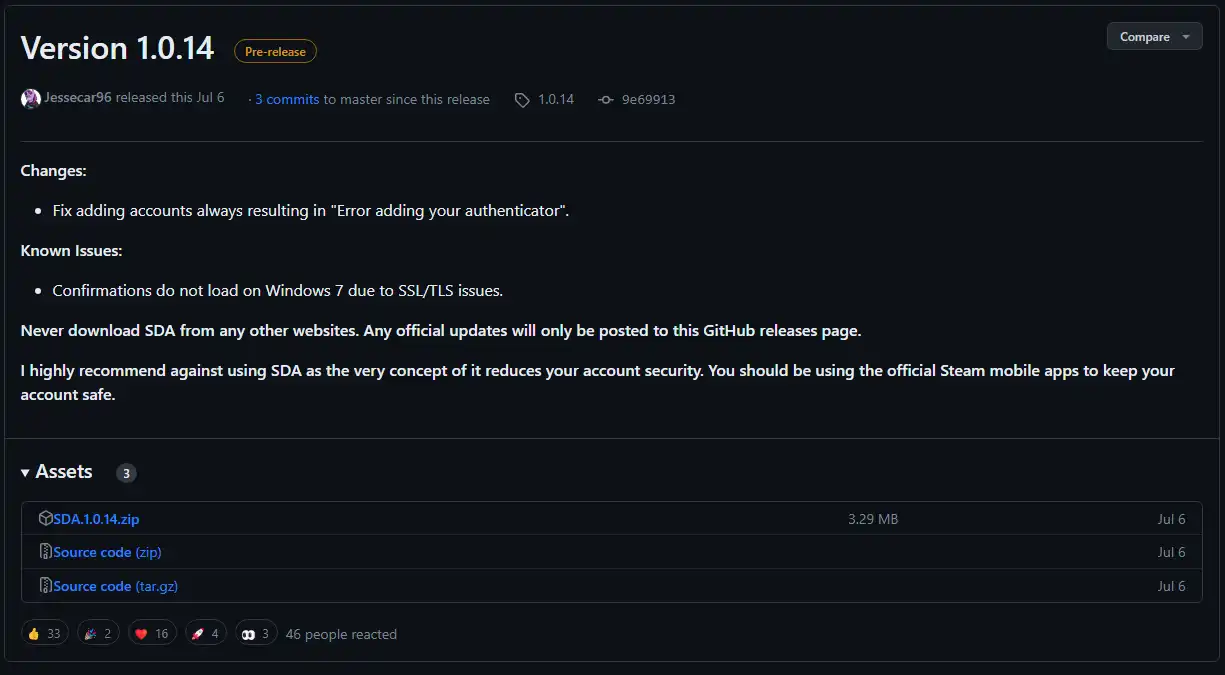Toggle the heart reaction showing 16
The width and height of the screenshot is (1225, 675).
[x=151, y=634]
